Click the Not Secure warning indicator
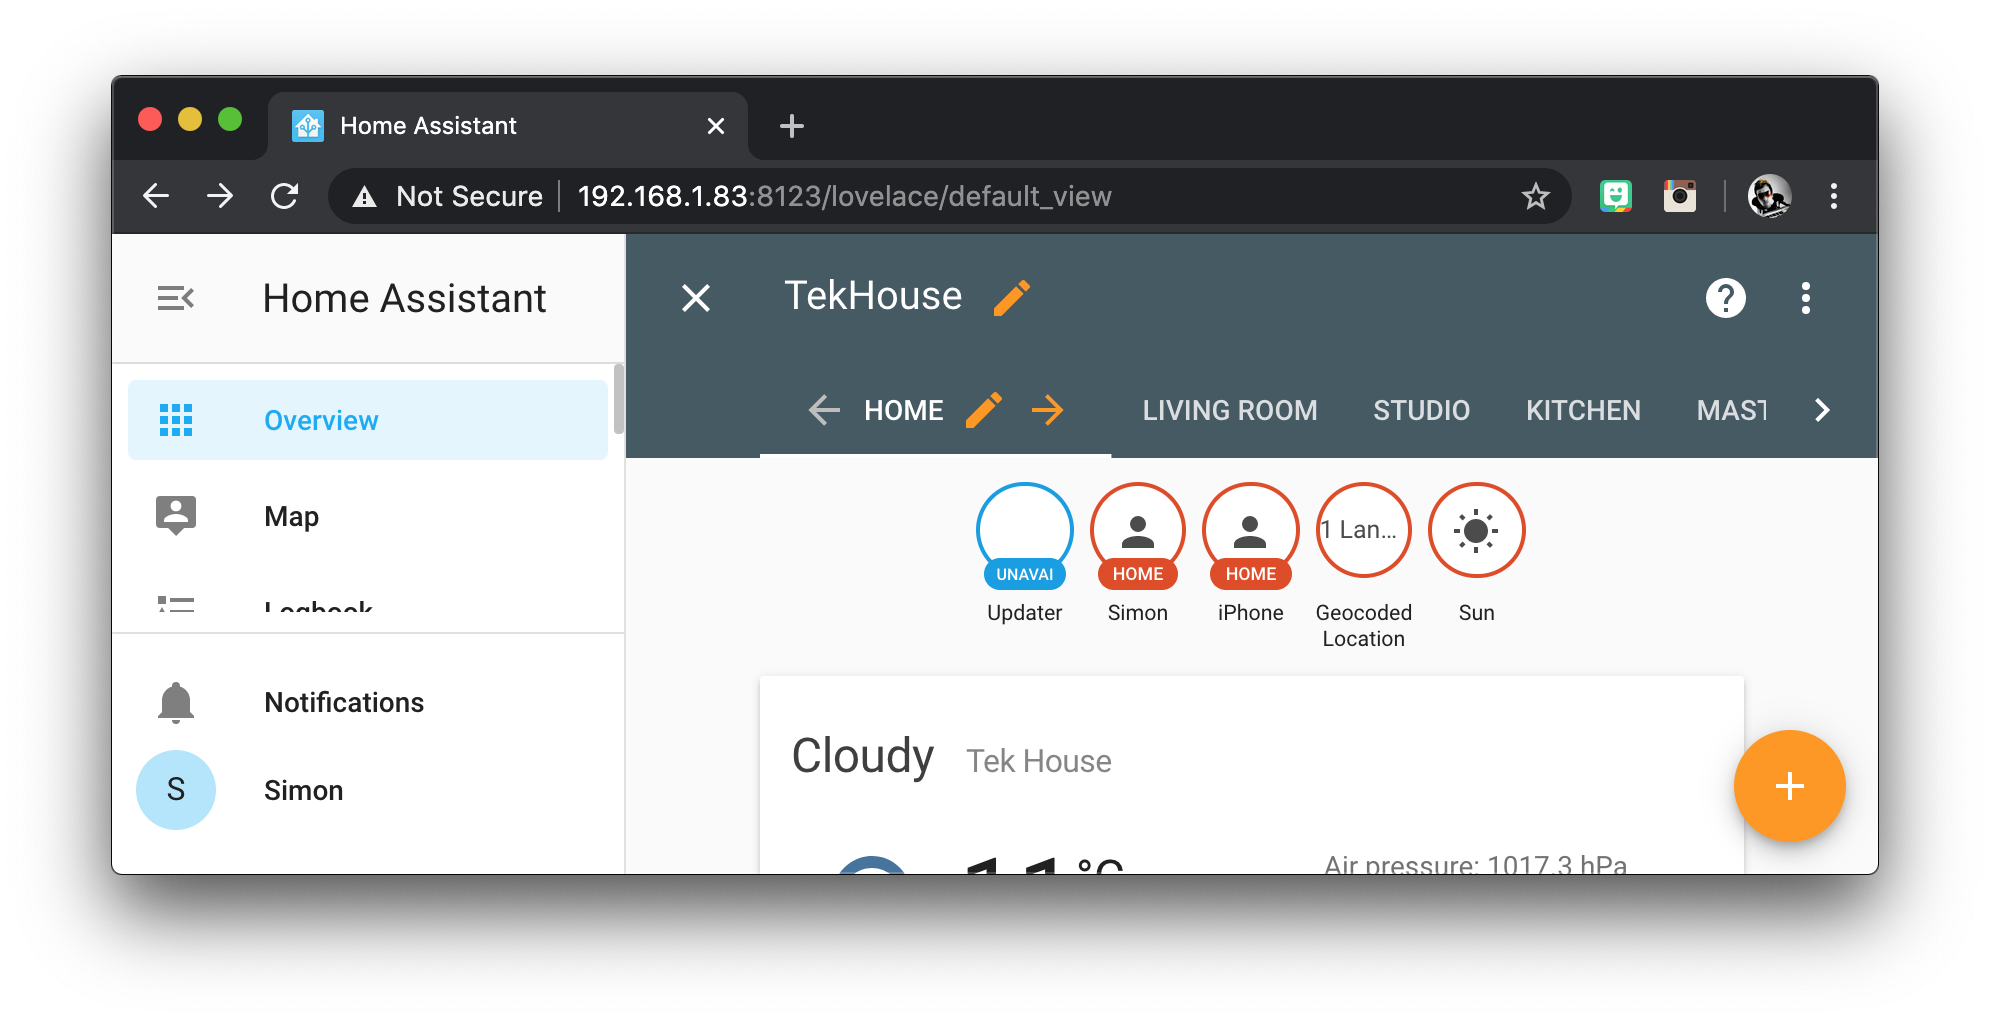 pos(447,196)
